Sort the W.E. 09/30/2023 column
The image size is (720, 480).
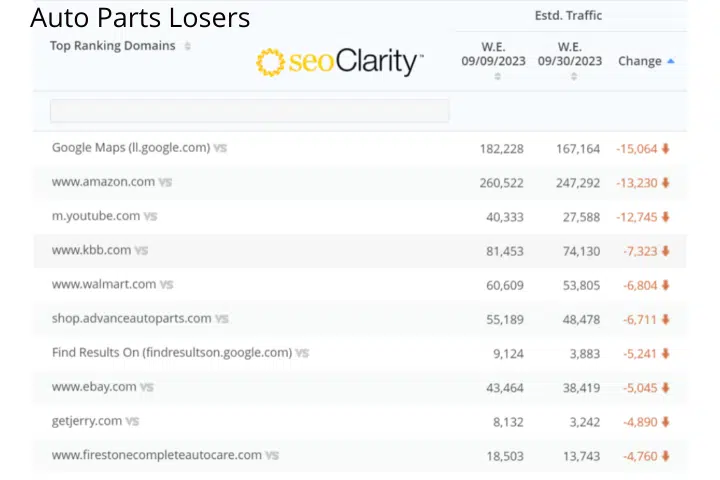tap(574, 77)
